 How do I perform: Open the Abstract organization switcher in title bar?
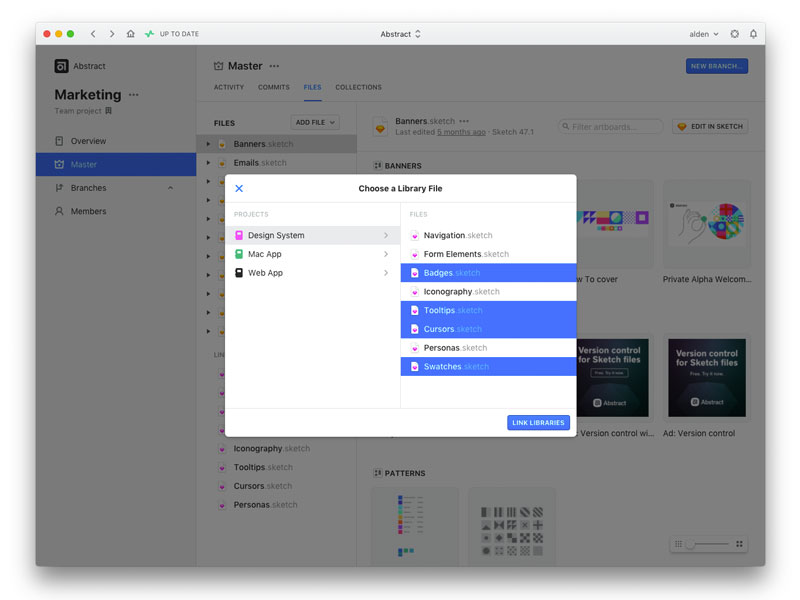[401, 34]
